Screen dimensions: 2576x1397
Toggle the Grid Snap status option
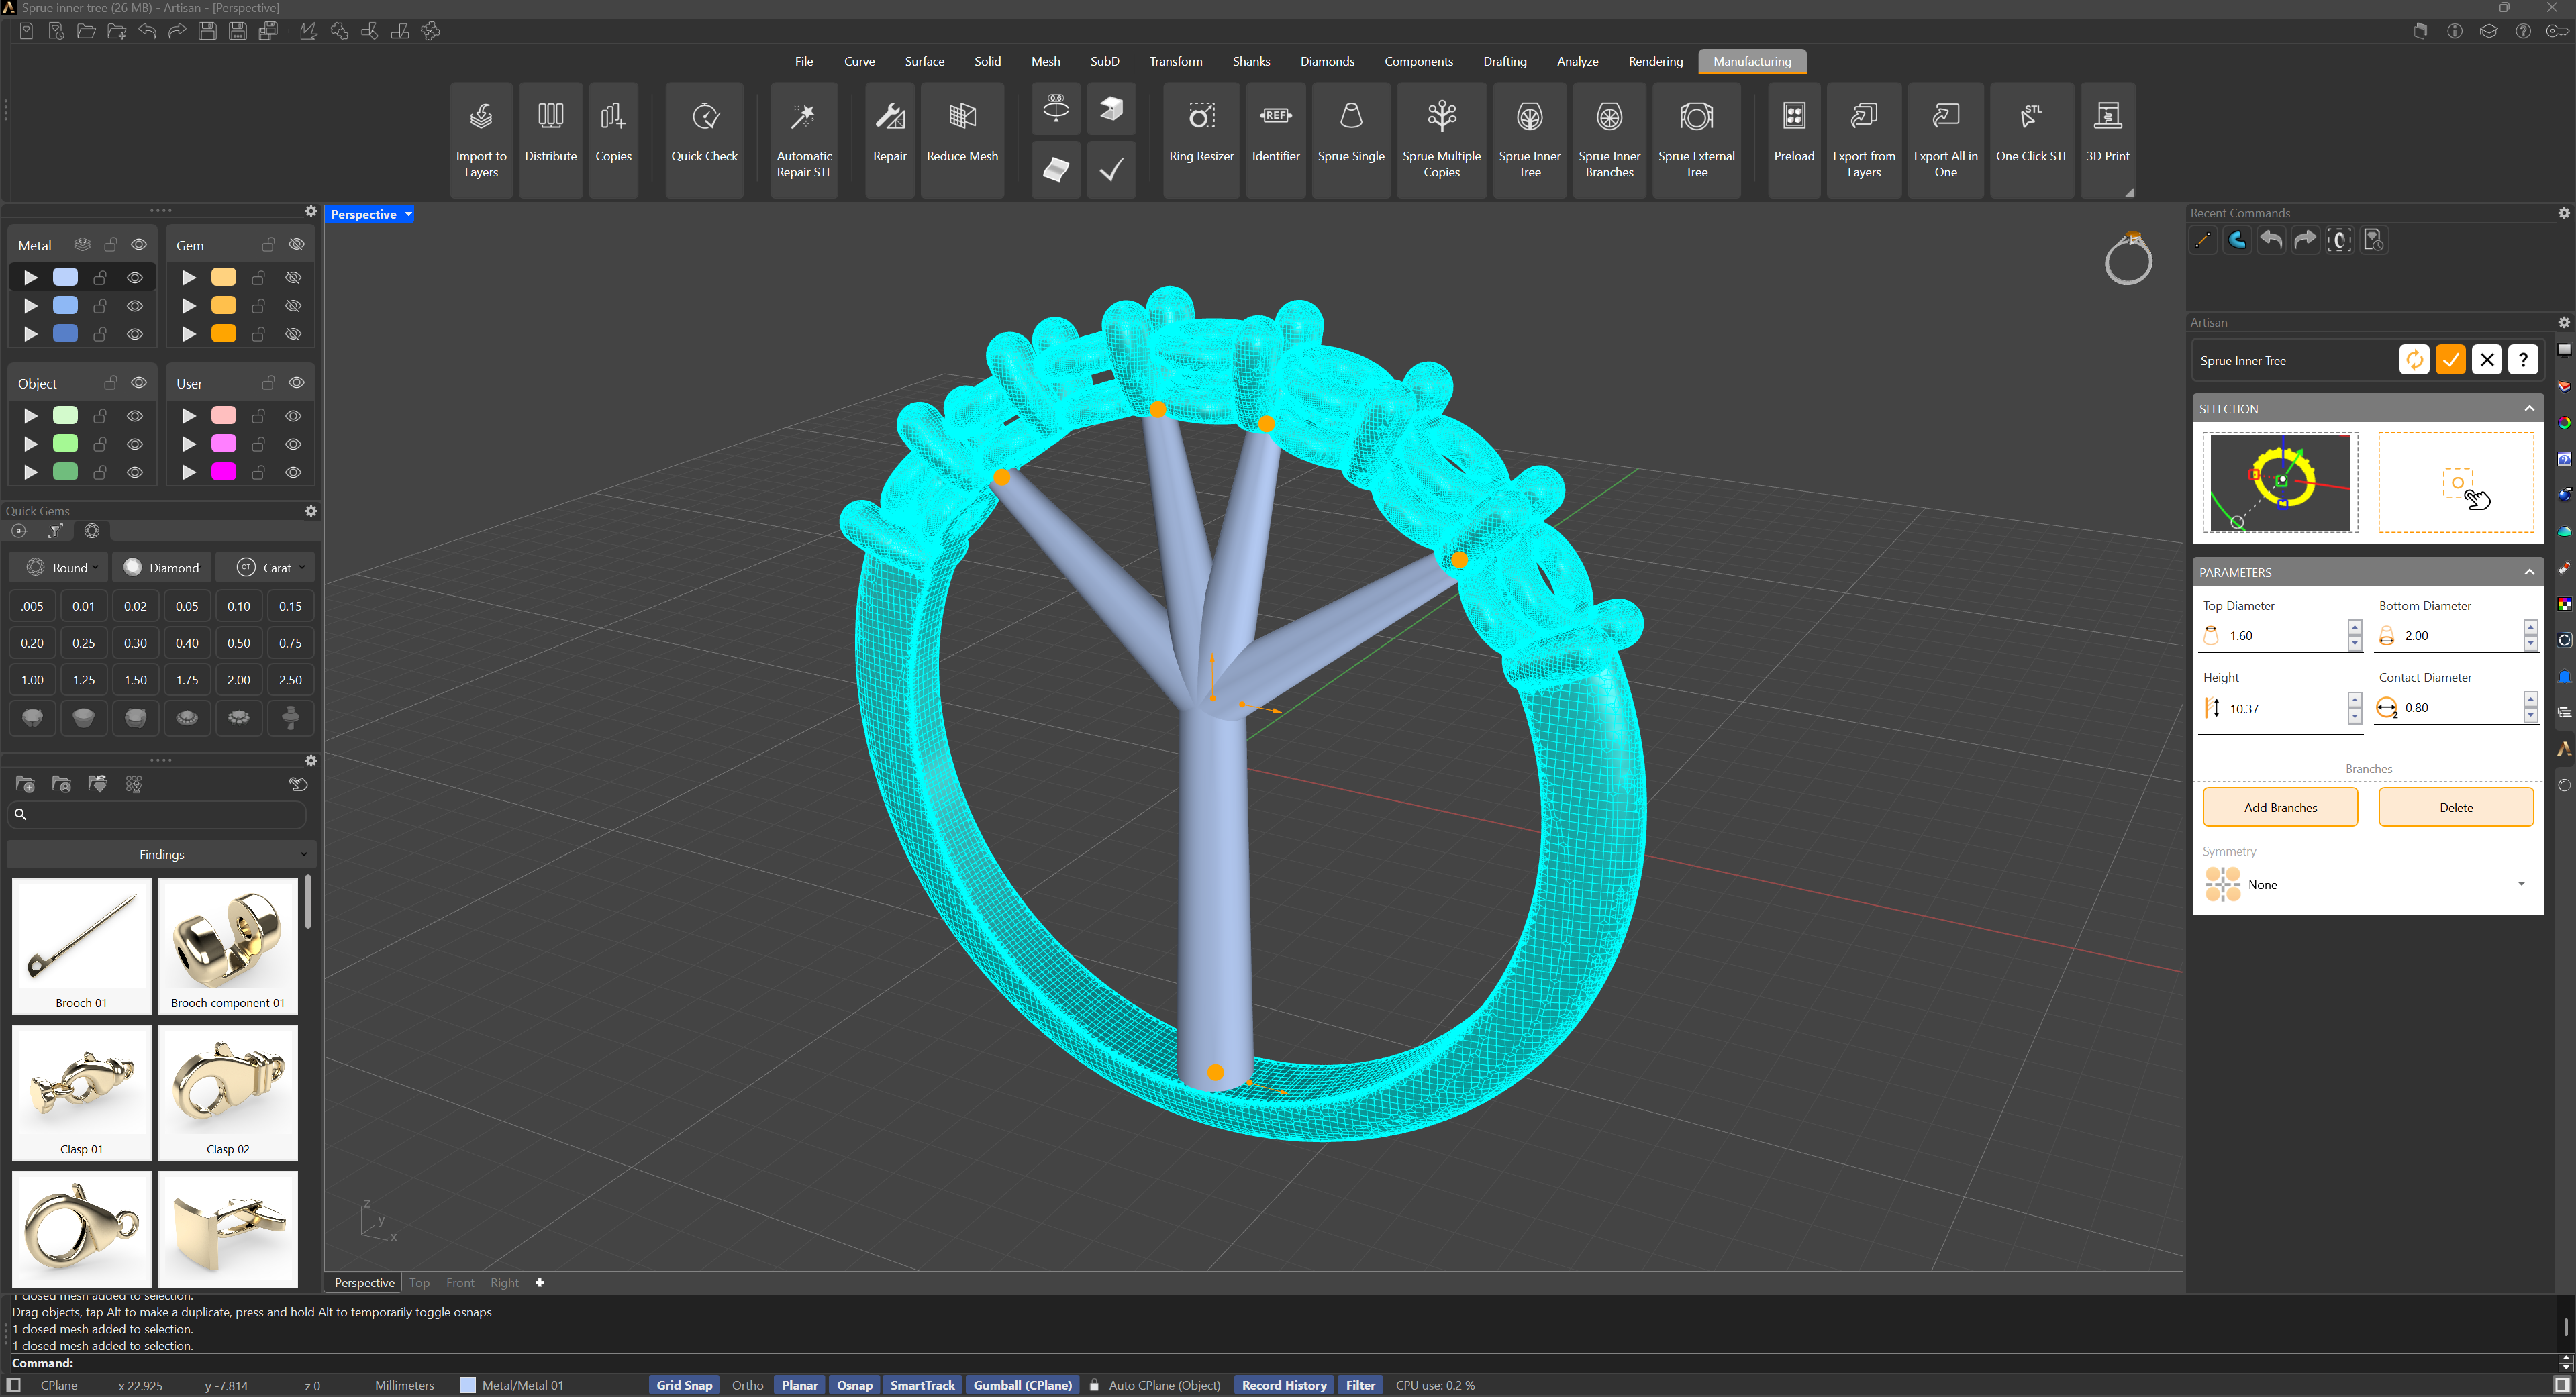(684, 1385)
